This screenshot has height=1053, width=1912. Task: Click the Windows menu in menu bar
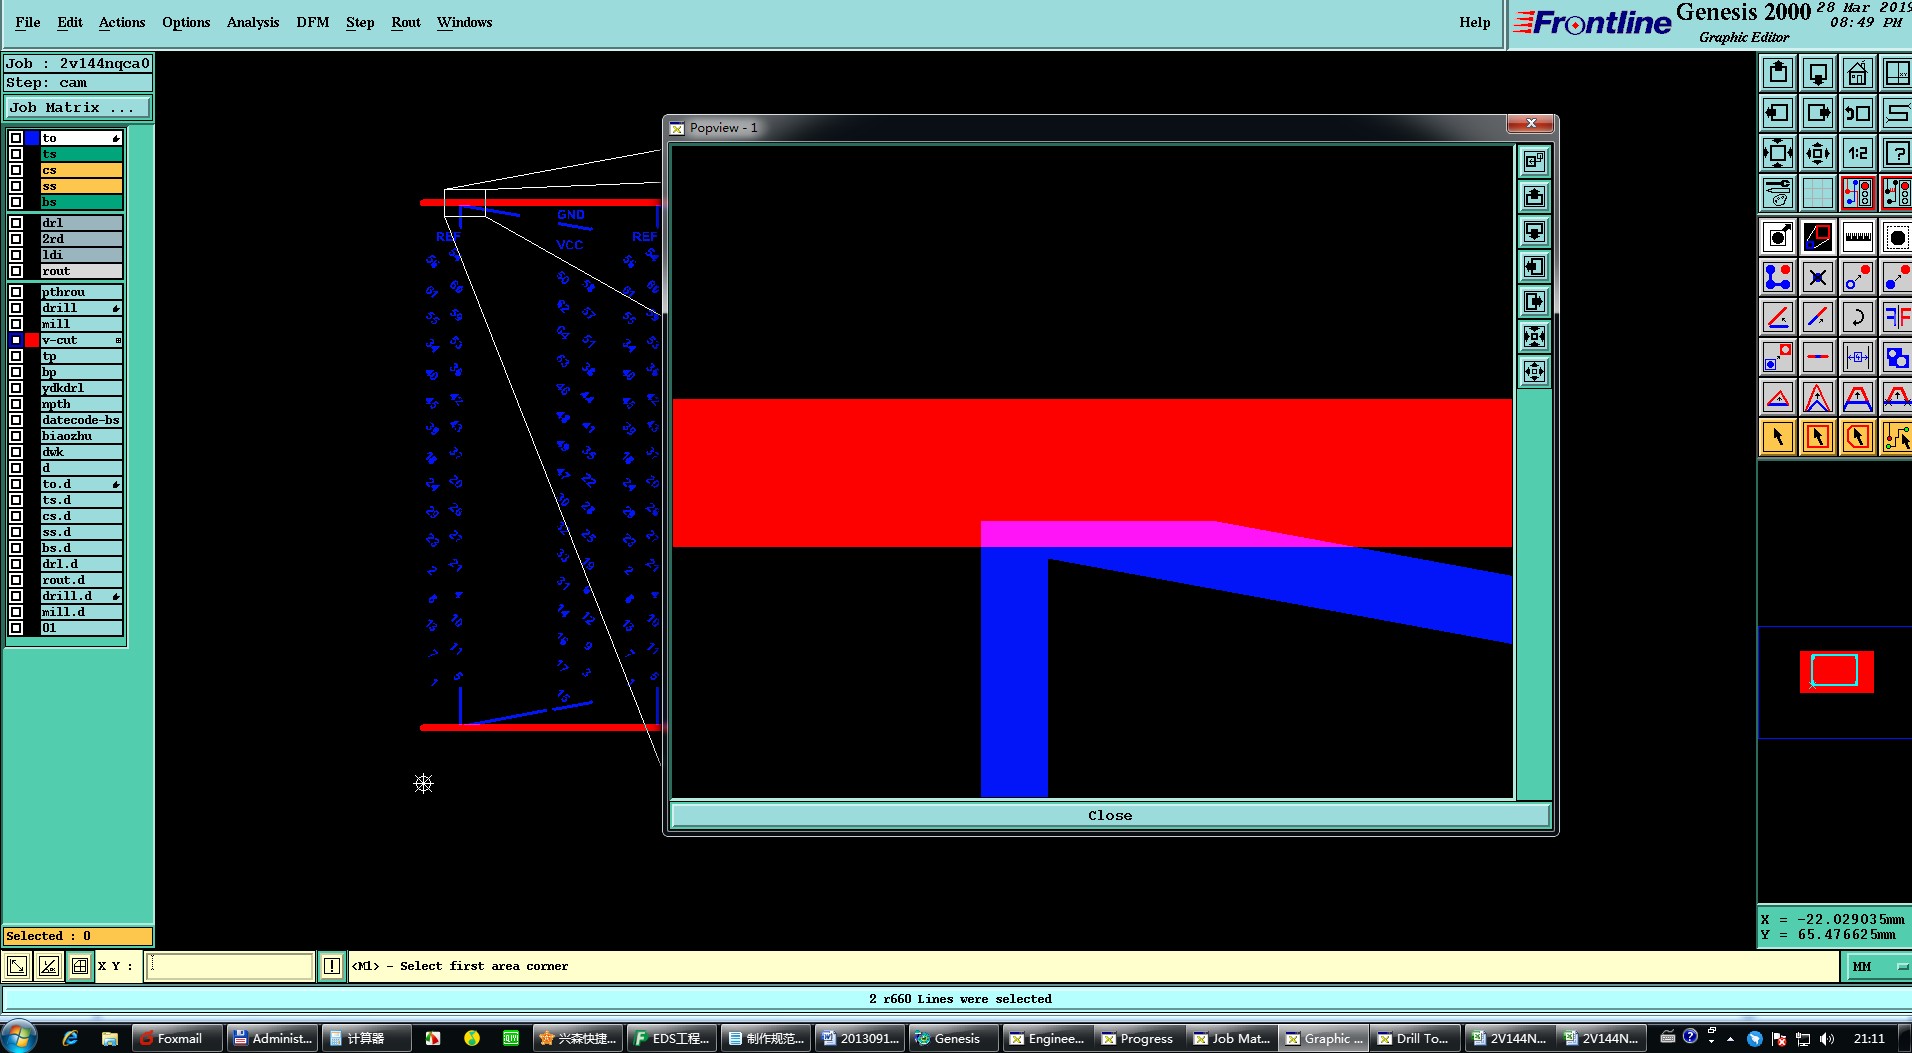464,22
